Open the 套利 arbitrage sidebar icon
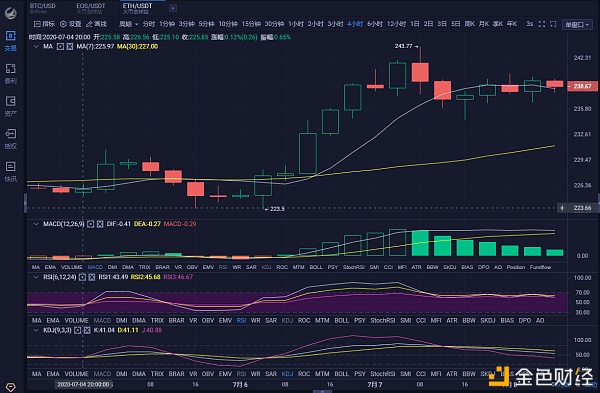 (x=10, y=73)
